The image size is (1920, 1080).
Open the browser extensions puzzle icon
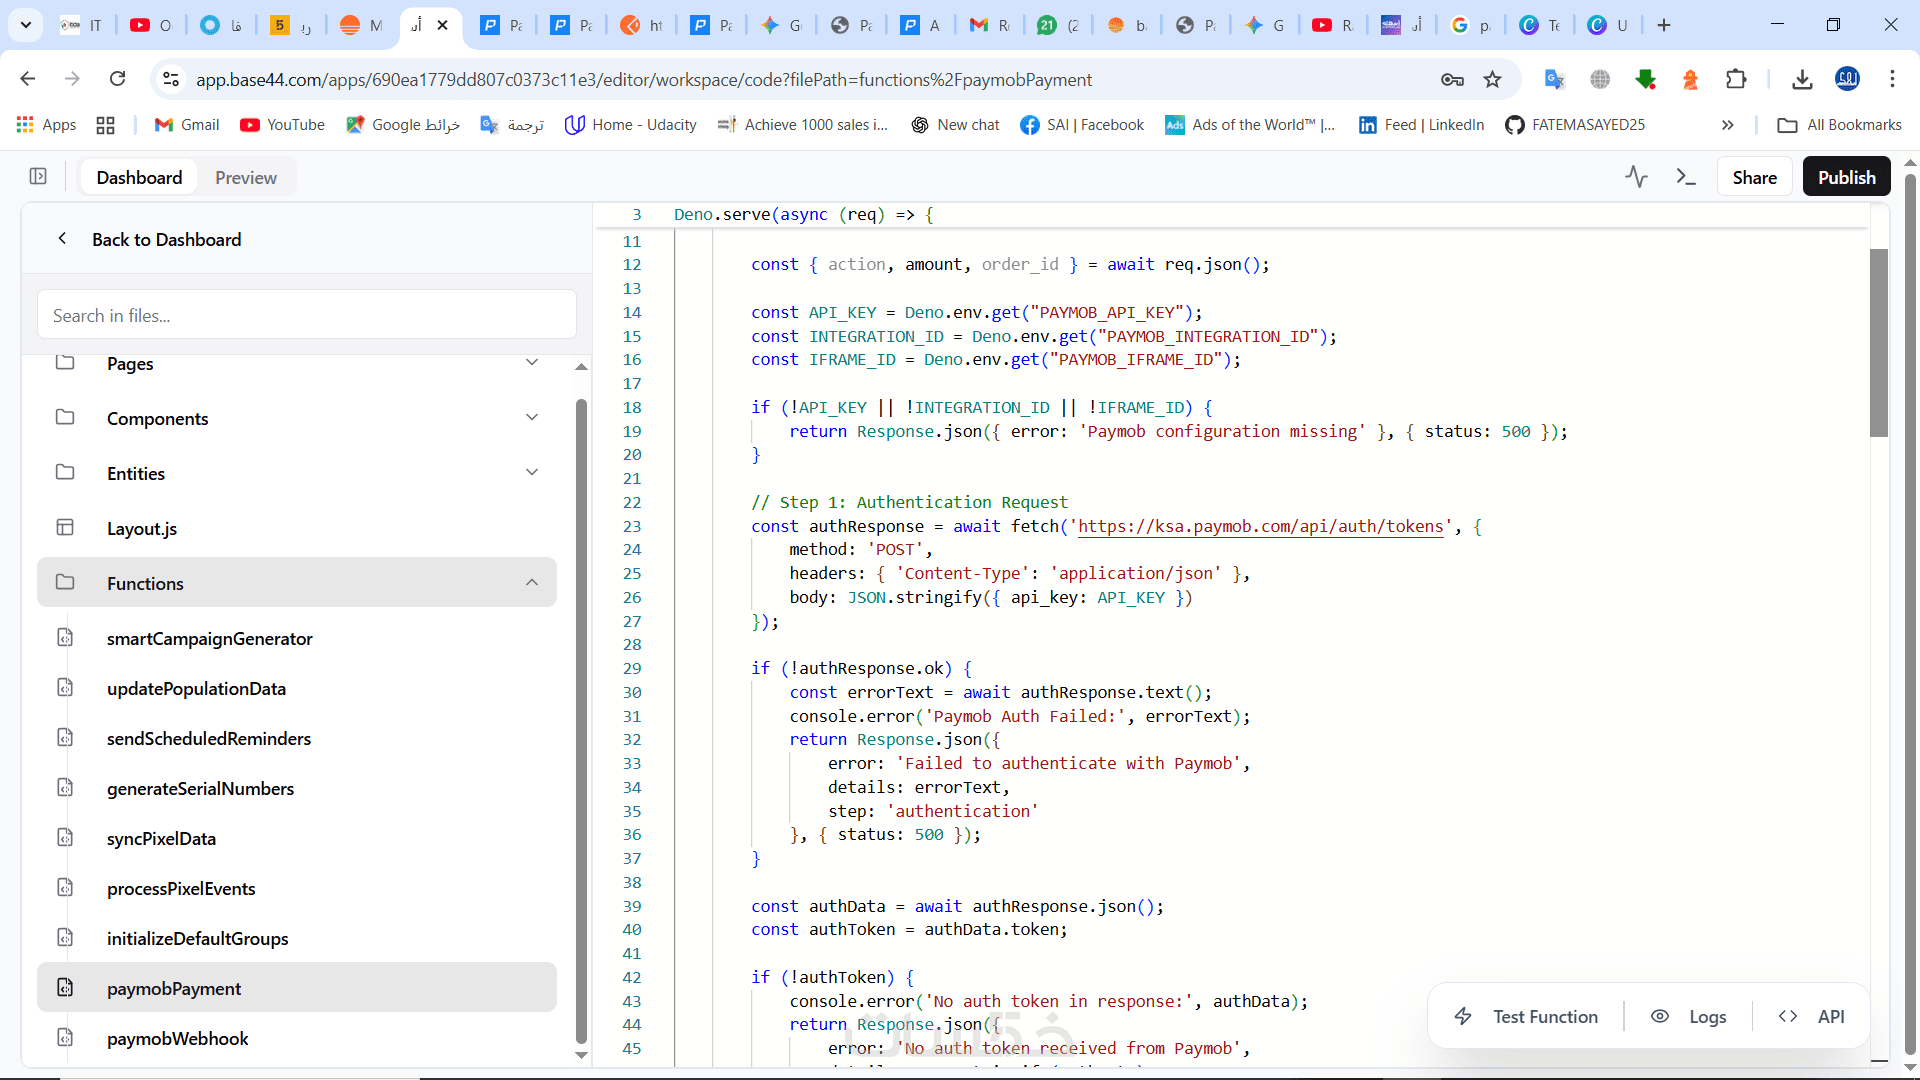[1737, 79]
